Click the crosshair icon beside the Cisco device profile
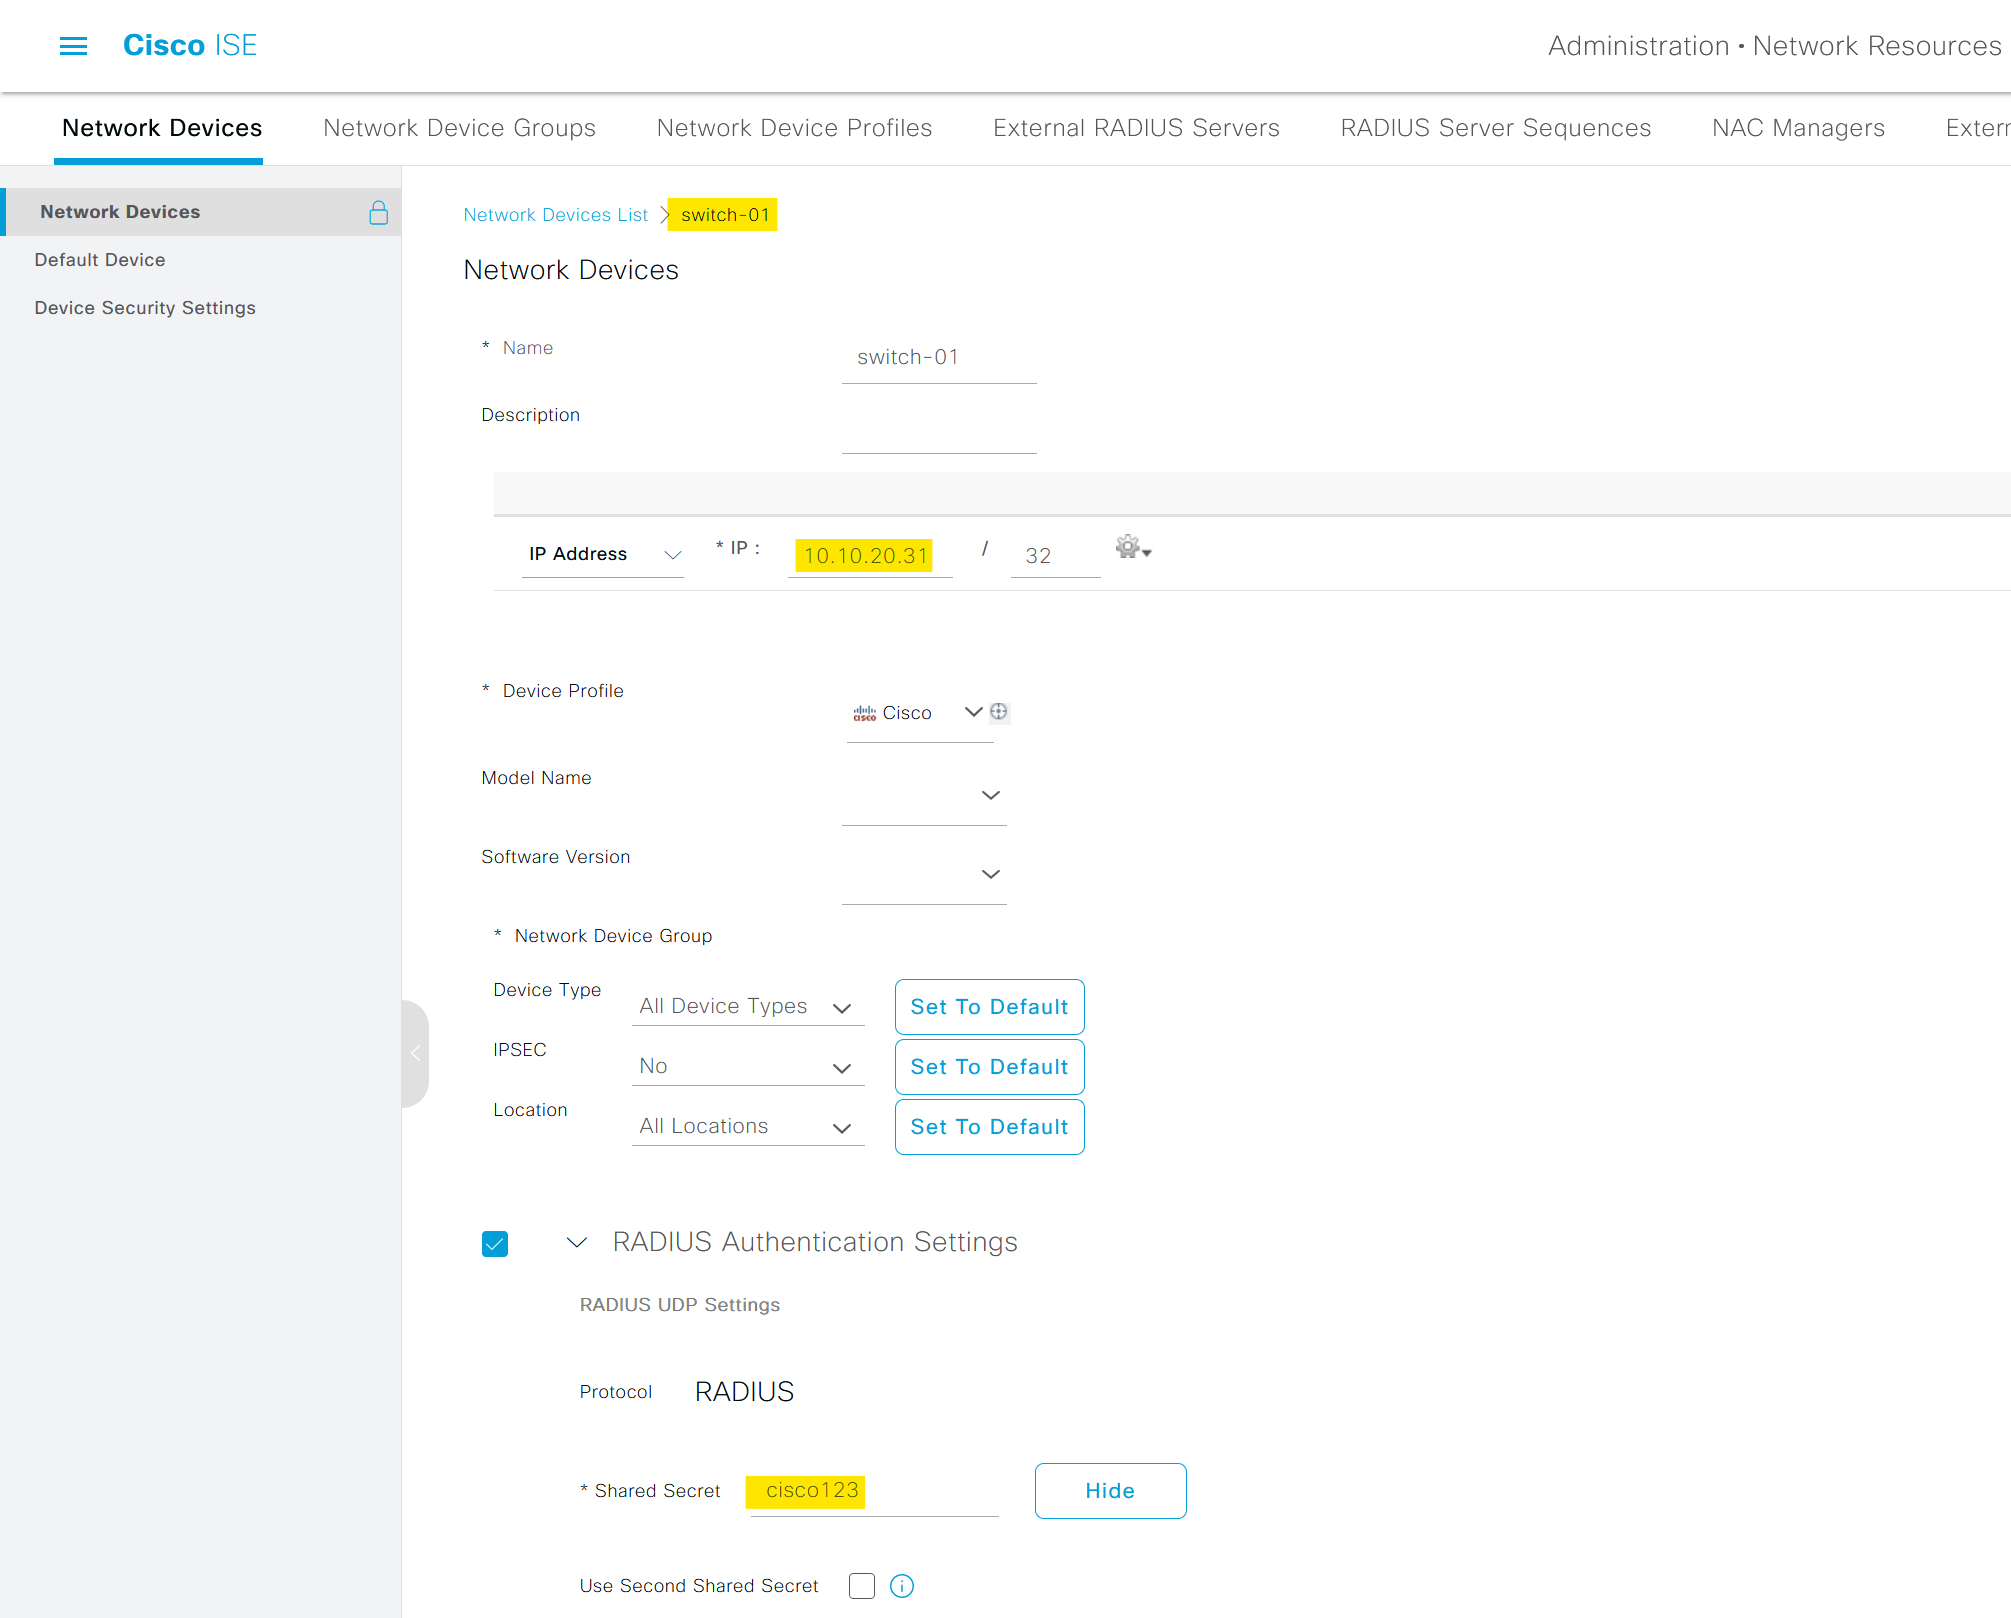This screenshot has height=1618, width=2011. click(x=999, y=712)
